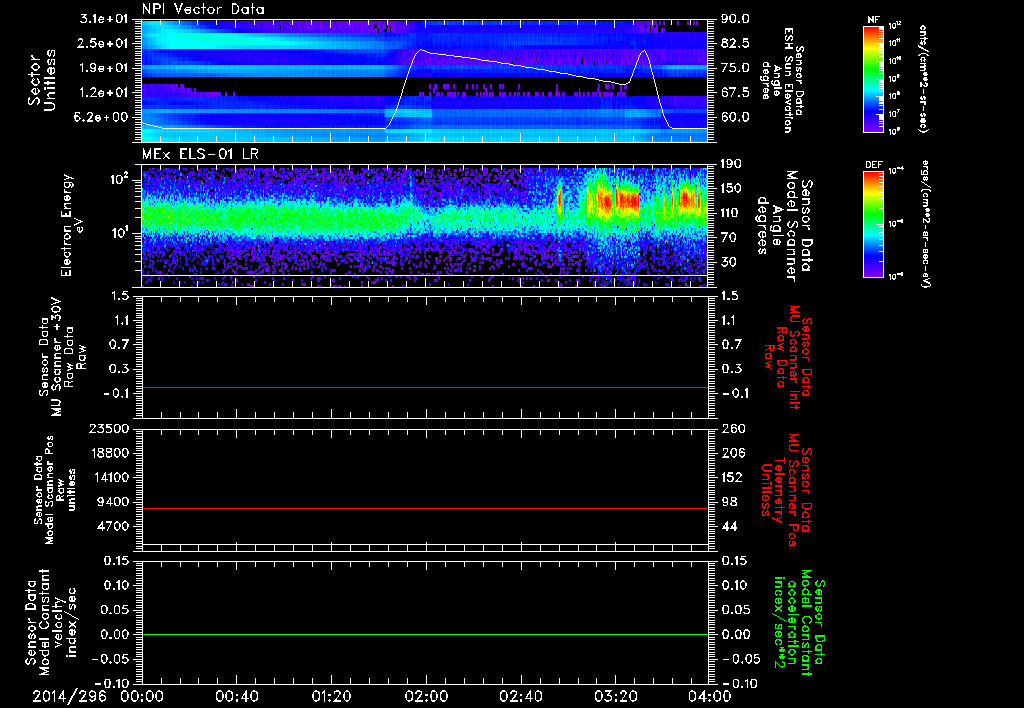1024x708 pixels.
Task: Click the 1.9e+01 sector tick label
Action: point(104,68)
